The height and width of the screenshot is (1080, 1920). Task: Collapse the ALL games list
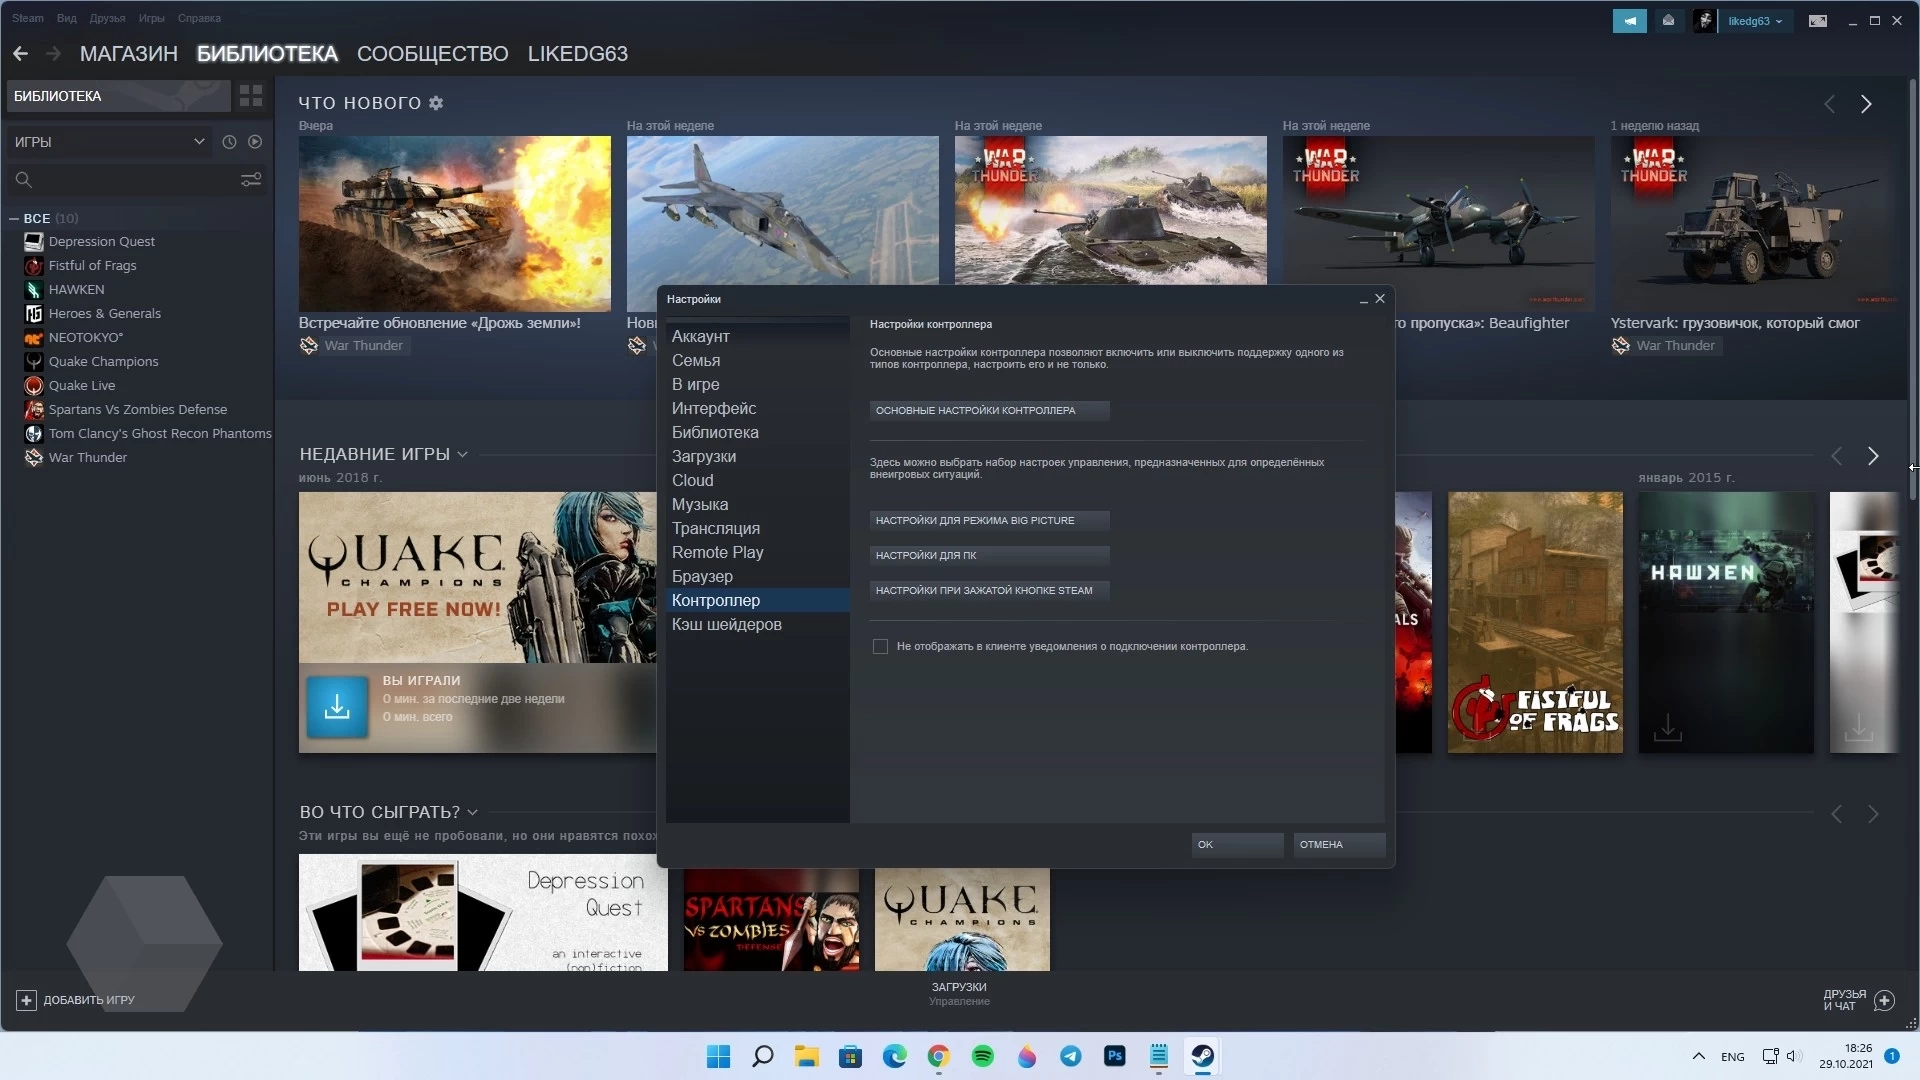[14, 218]
